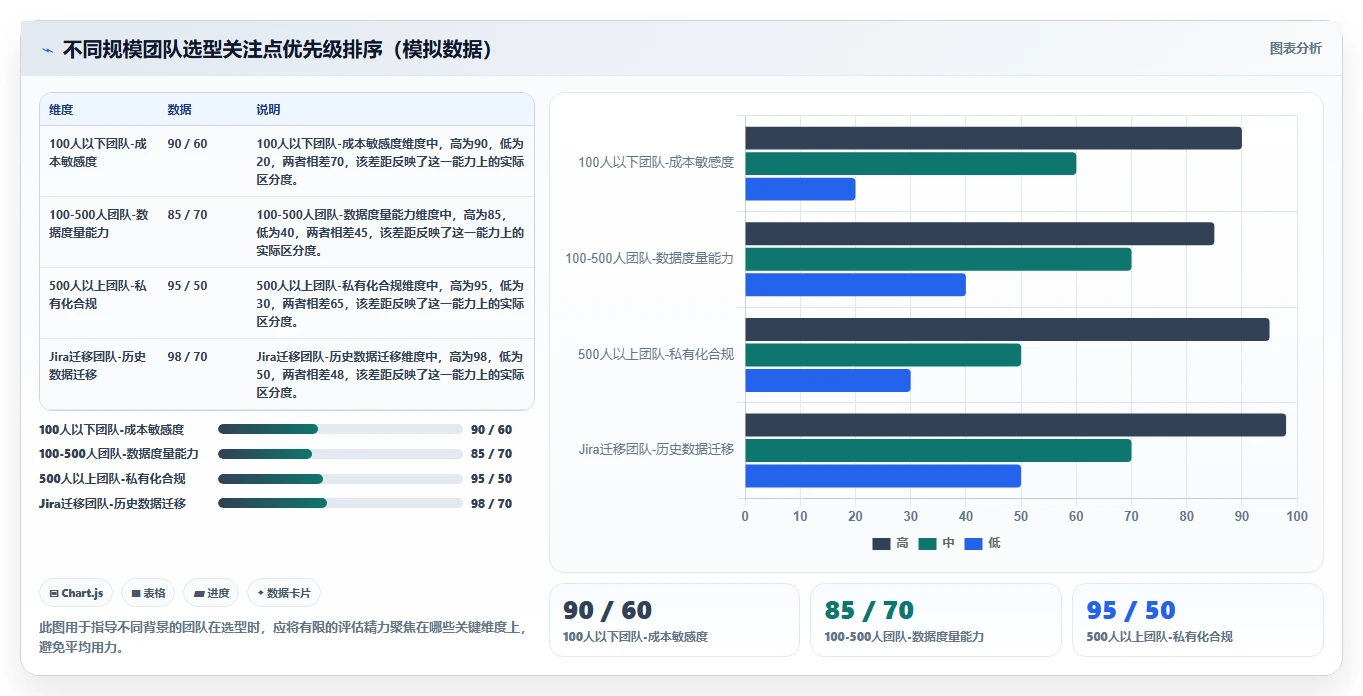Screen dimensions: 1363x696
Task: Click progress bar for 500人以上团队-私有化合规
Action: [340, 479]
